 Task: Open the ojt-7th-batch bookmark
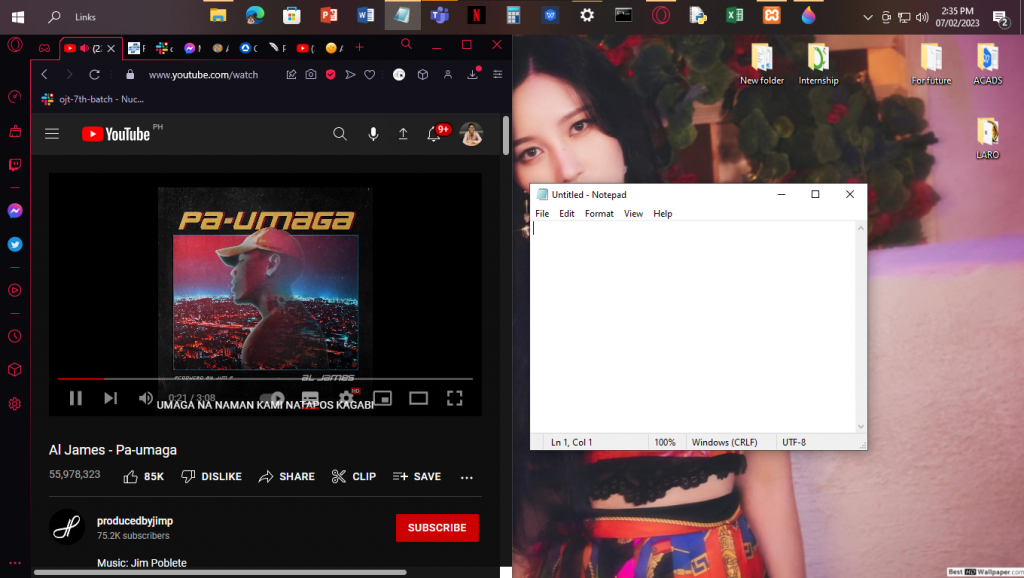[93, 99]
